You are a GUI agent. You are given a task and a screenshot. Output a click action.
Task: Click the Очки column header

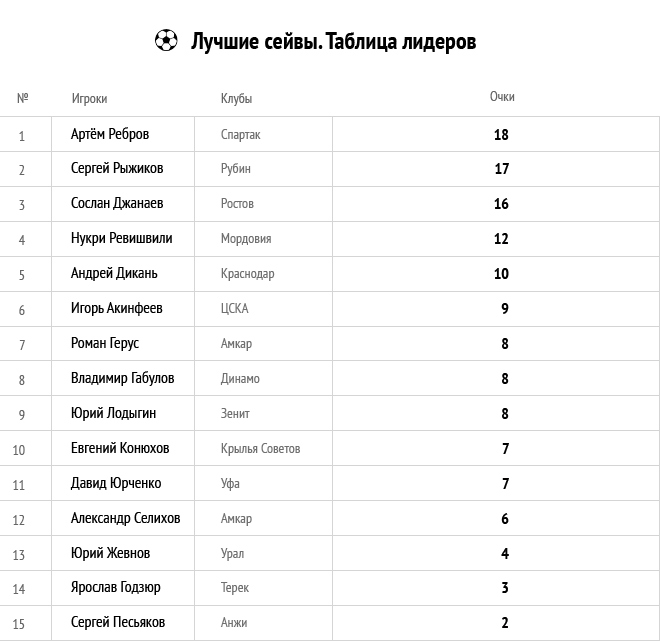click(502, 97)
